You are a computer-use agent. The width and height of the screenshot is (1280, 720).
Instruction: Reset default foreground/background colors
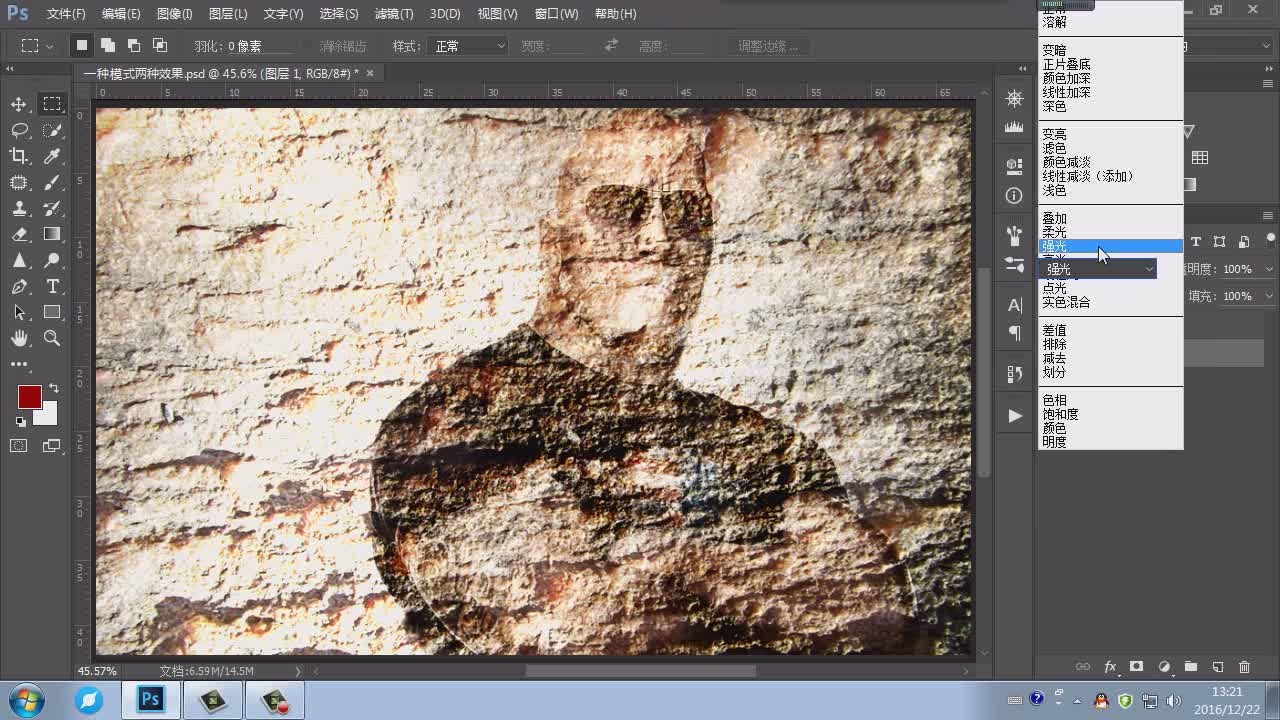click(20, 422)
